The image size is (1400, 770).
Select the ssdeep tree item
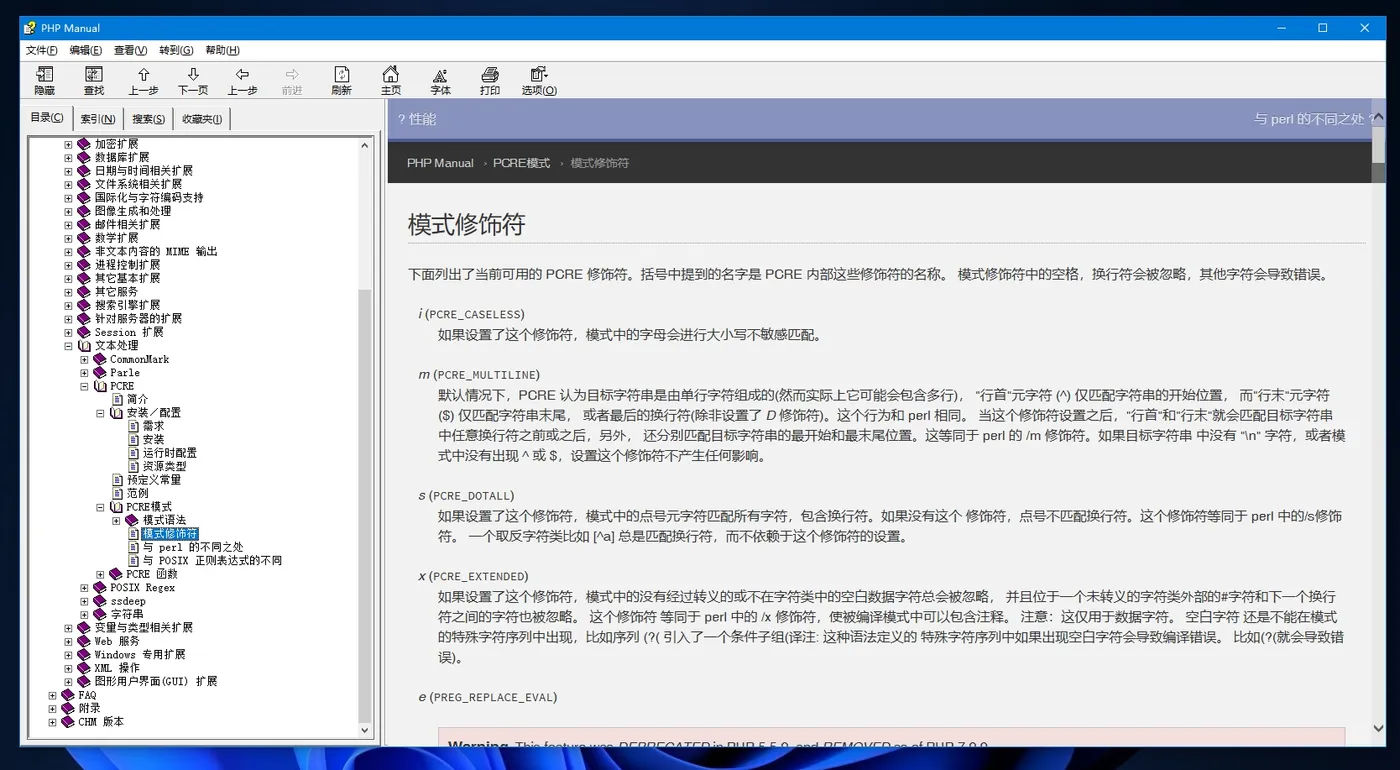[128, 601]
